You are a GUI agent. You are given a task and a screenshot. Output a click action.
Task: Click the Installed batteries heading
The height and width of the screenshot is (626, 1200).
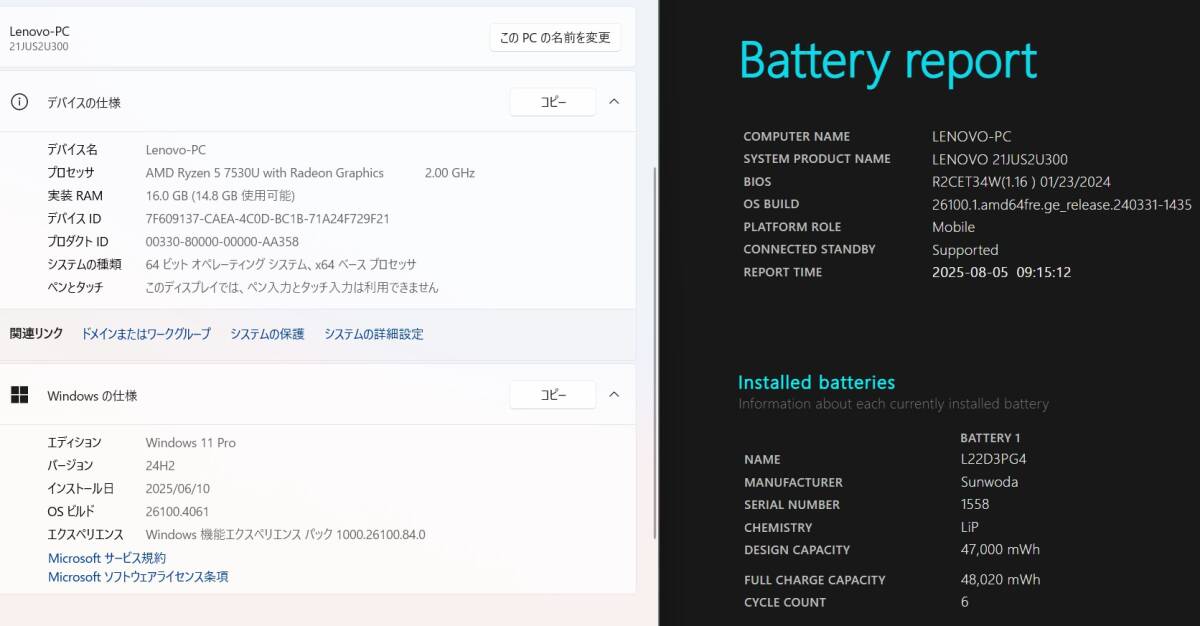816,382
